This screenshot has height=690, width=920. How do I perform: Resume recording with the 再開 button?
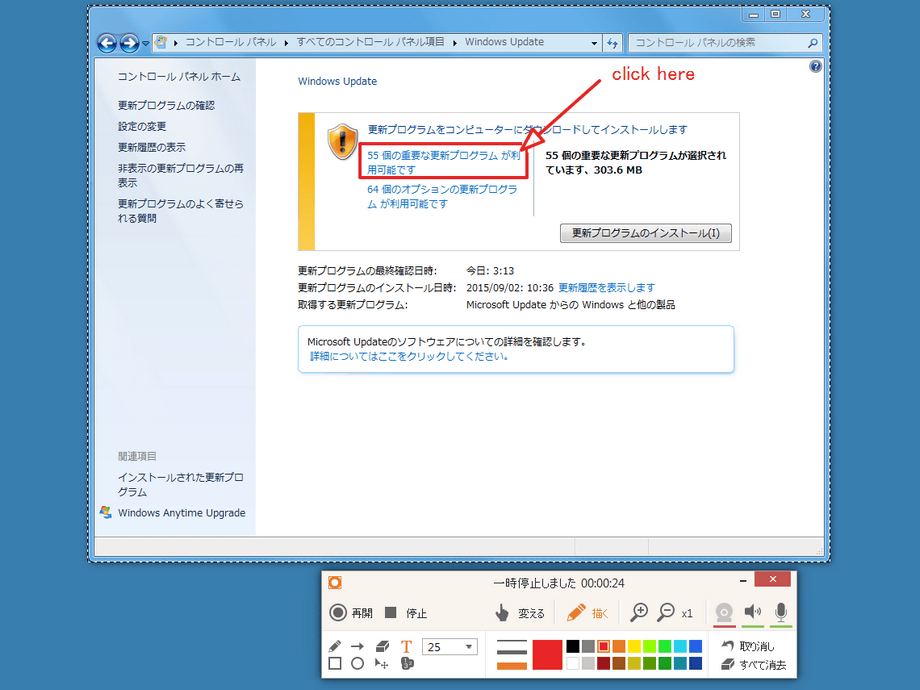pyautogui.click(x=351, y=613)
